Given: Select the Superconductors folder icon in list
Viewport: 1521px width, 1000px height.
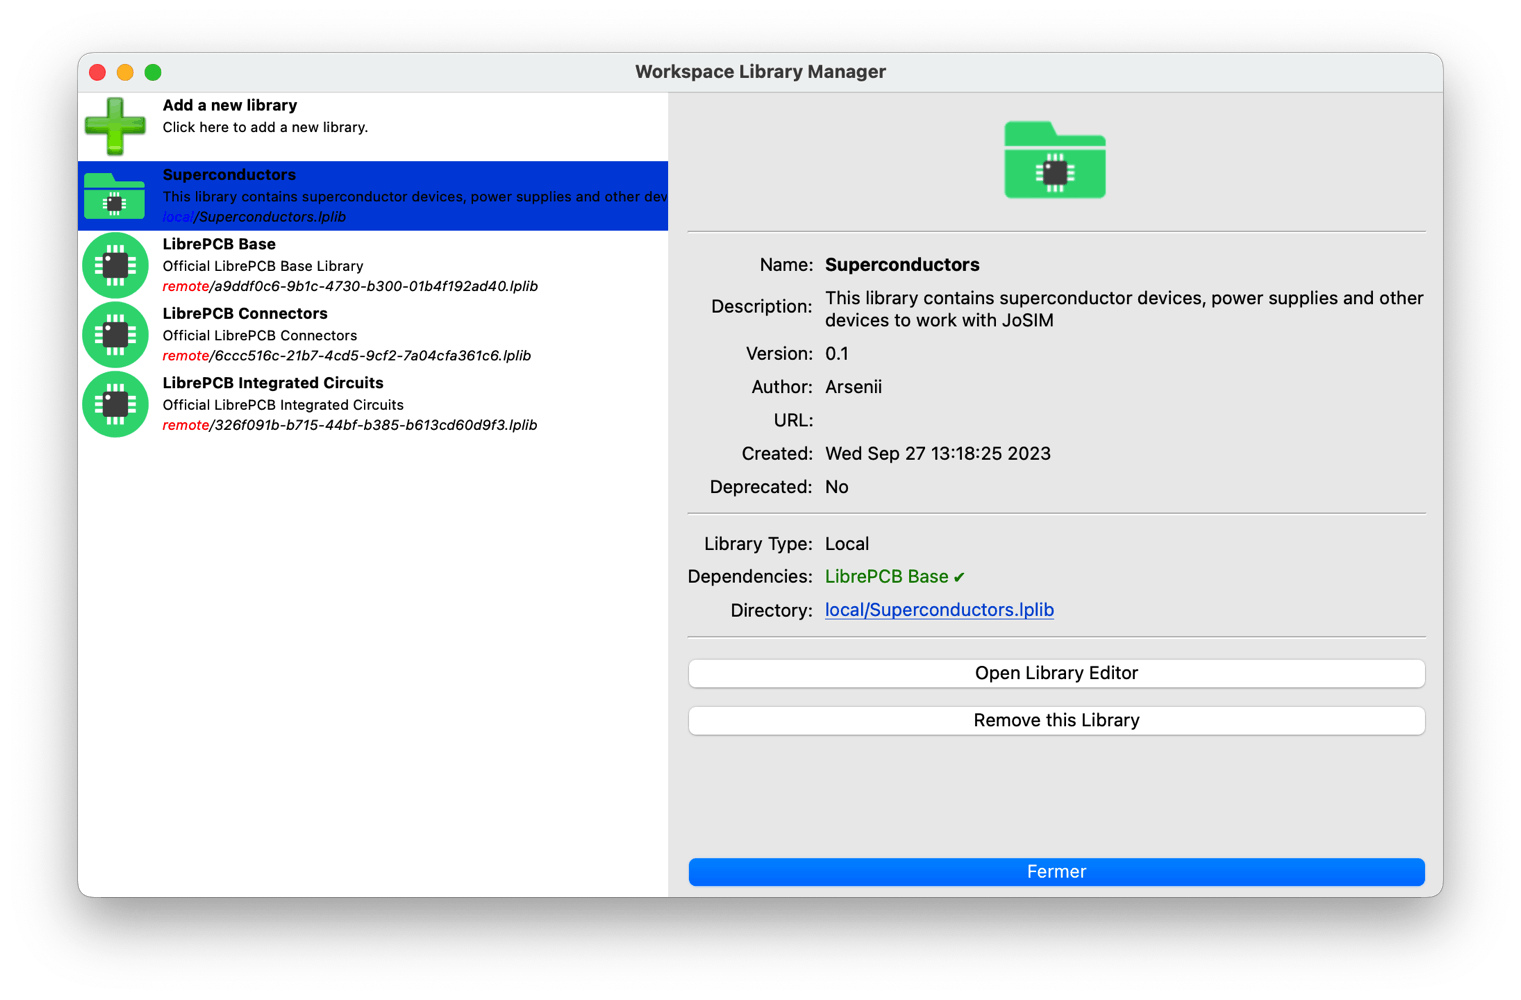Looking at the screenshot, I should tap(115, 196).
